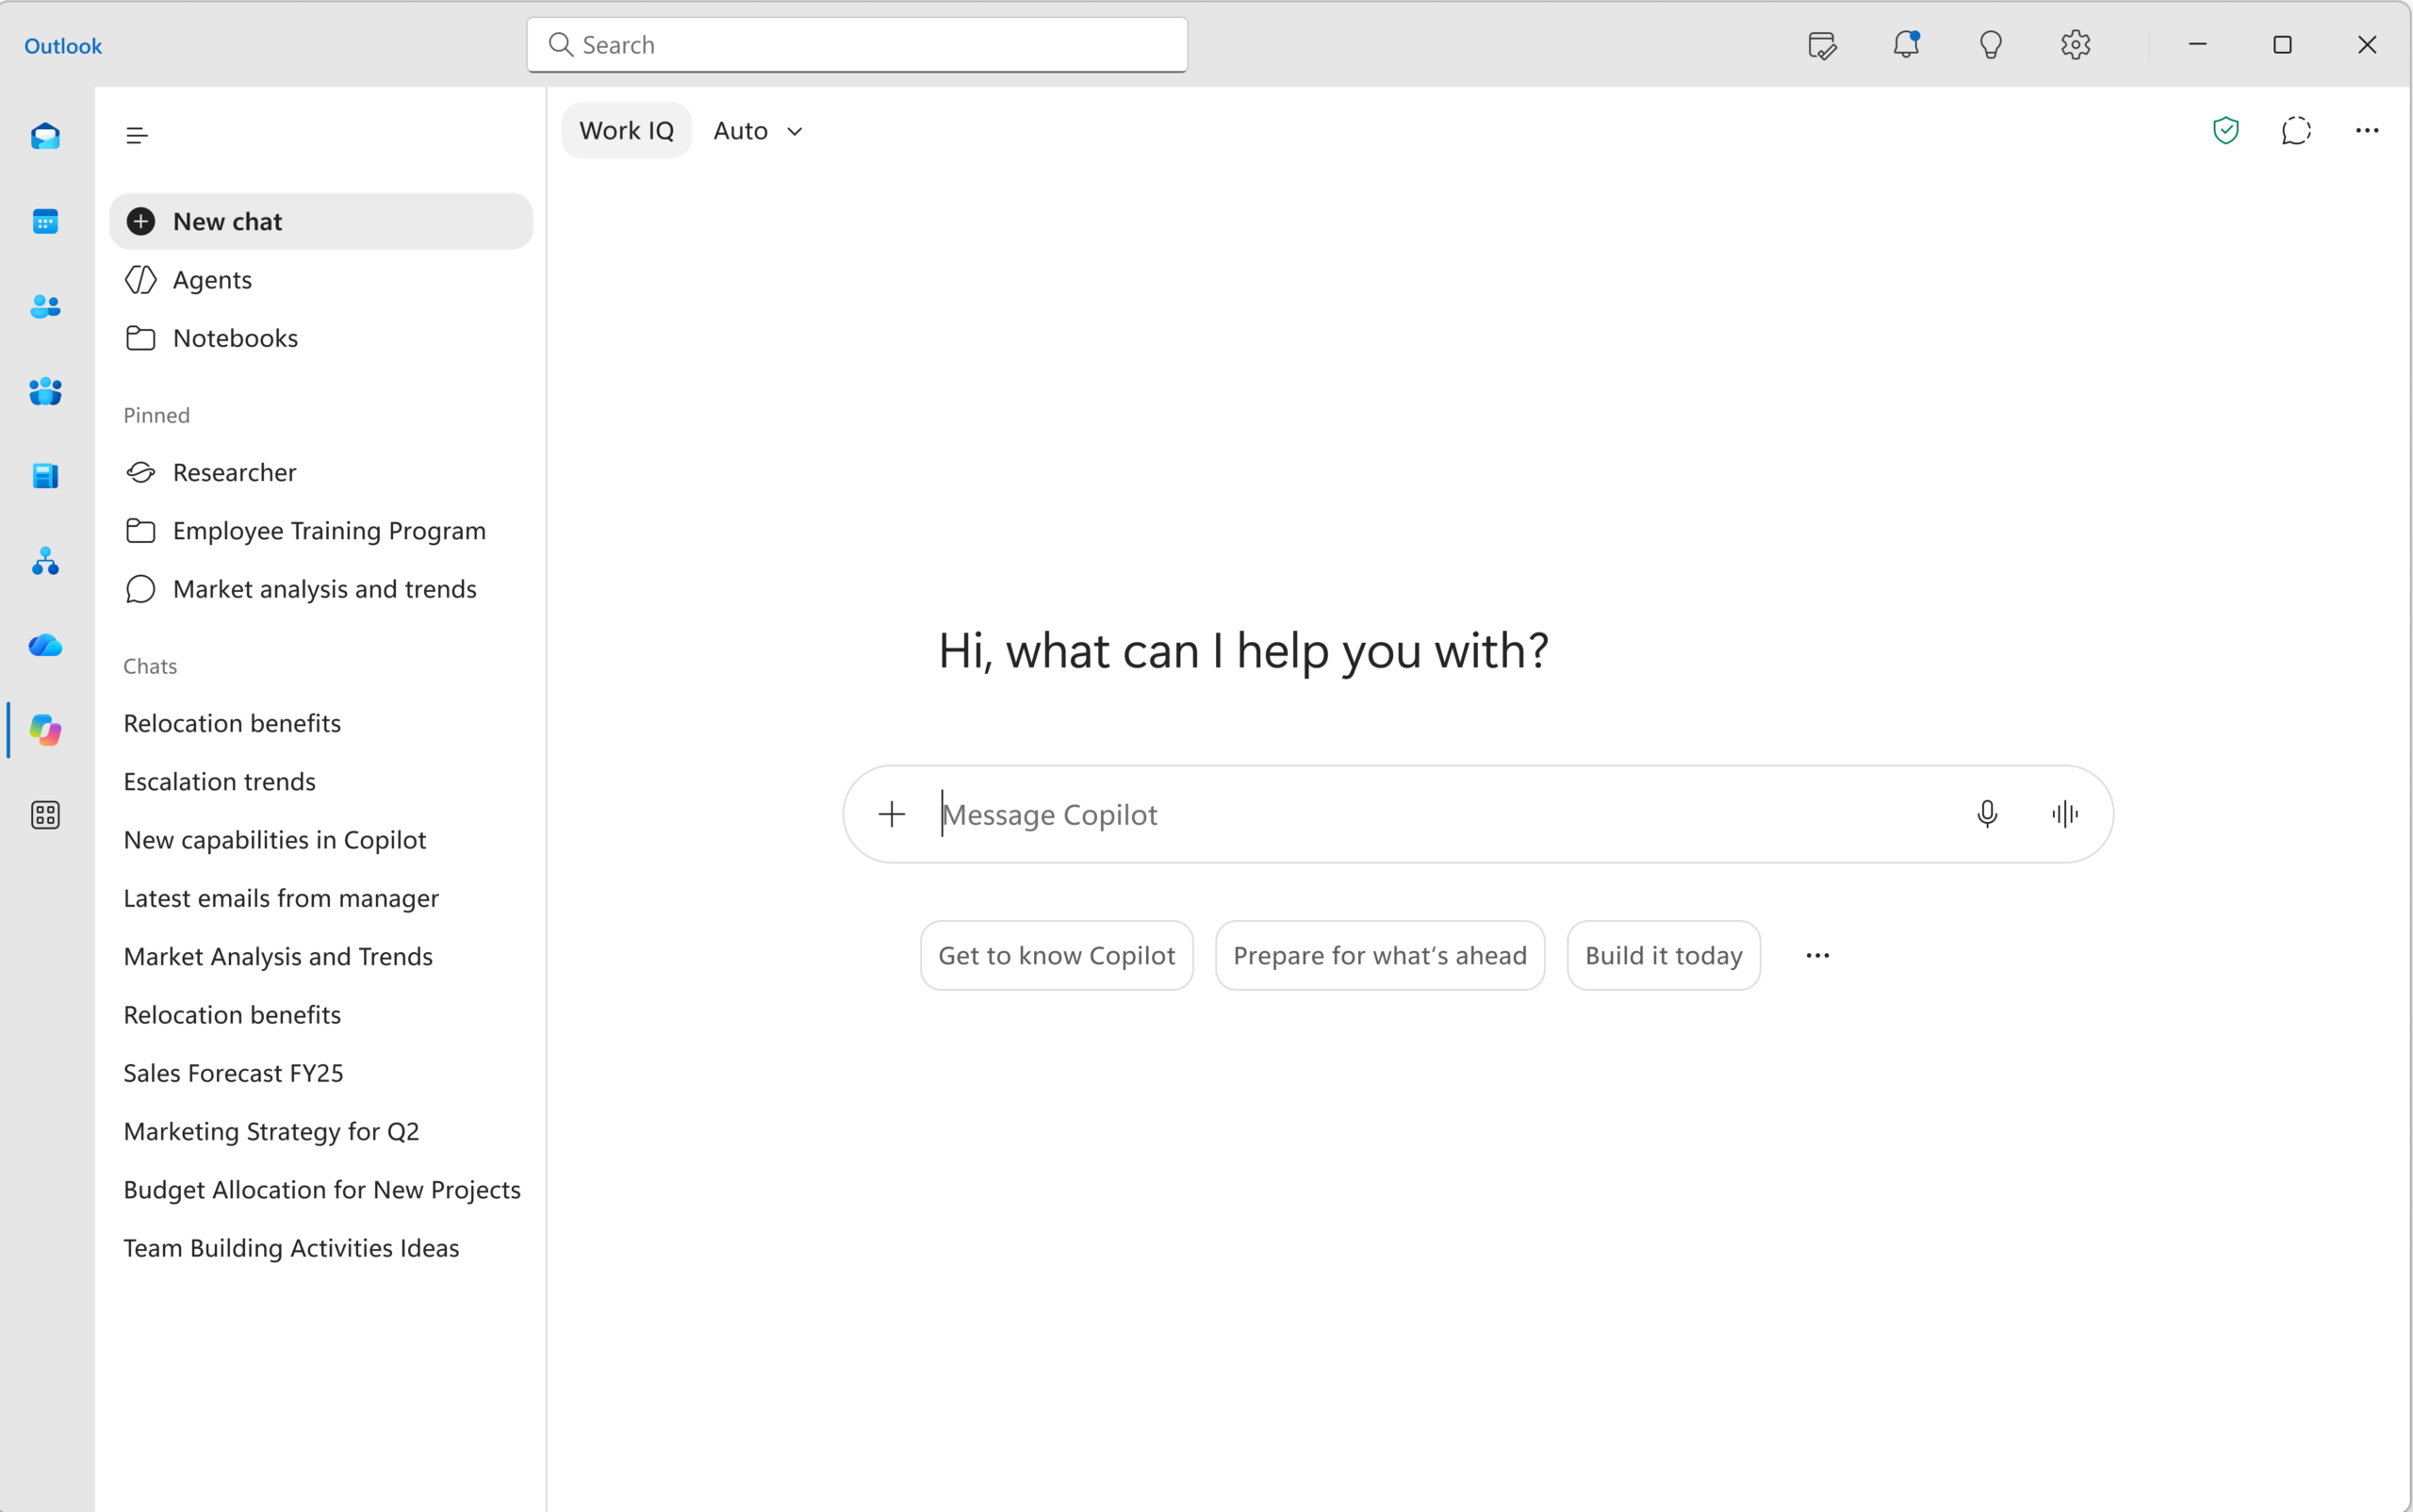The image size is (2413, 1512).
Task: Click Build it today suggestion
Action: (1664, 956)
